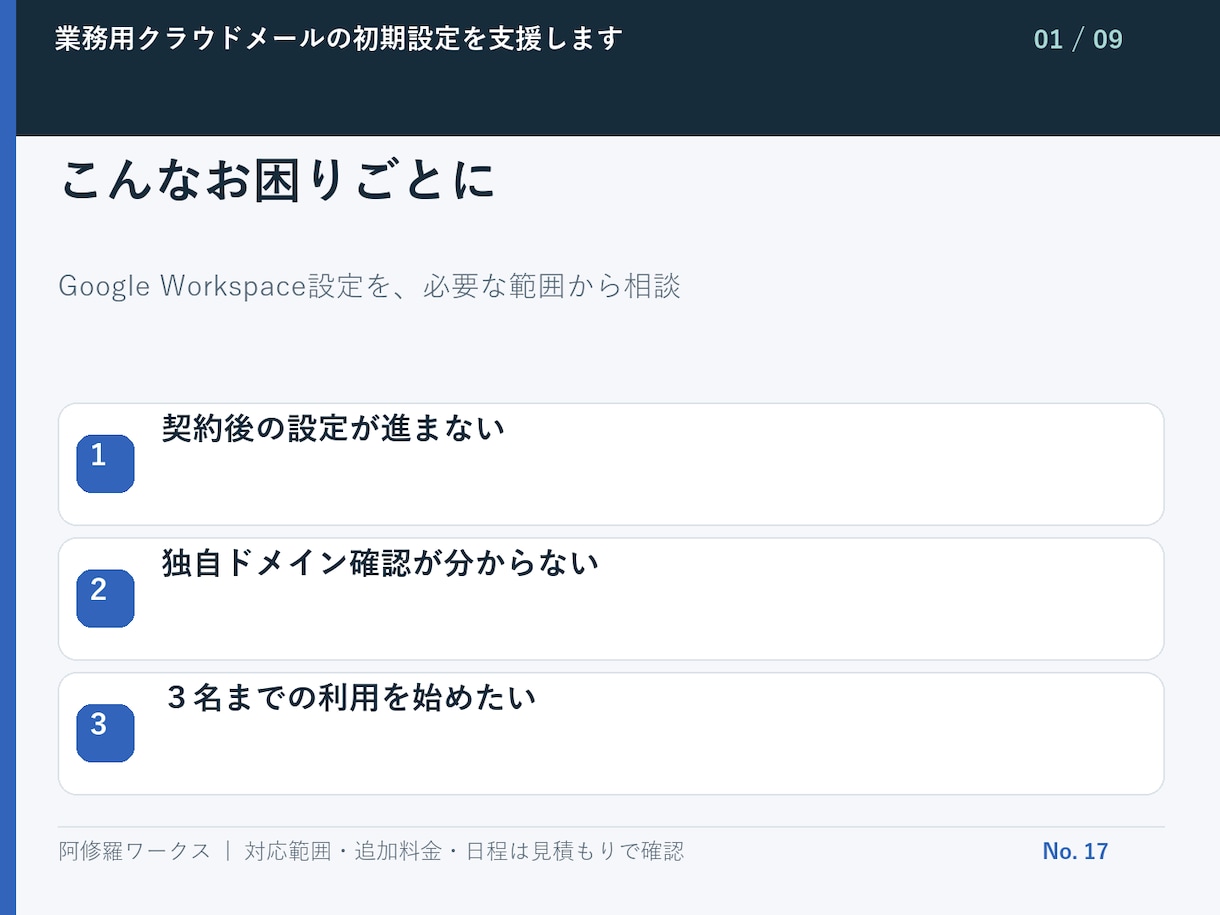Click the text ３名までの利用を始めたい
Image resolution: width=1220 pixels, height=915 pixels.
tap(350, 697)
